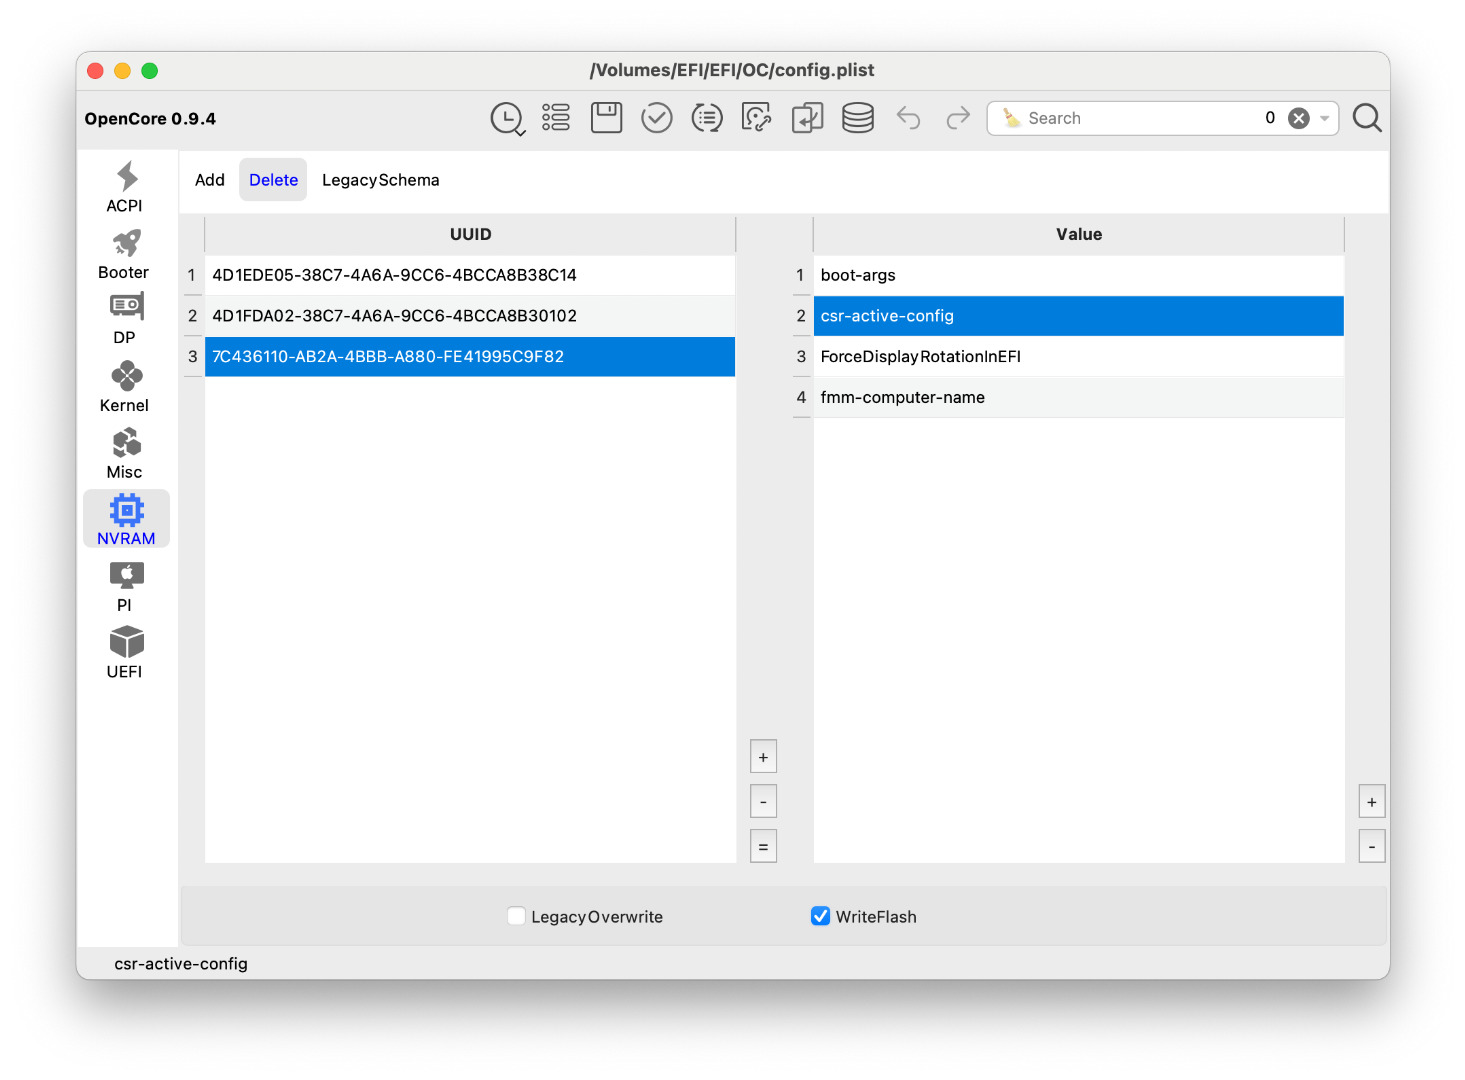Click the Value column header

coord(1079,234)
